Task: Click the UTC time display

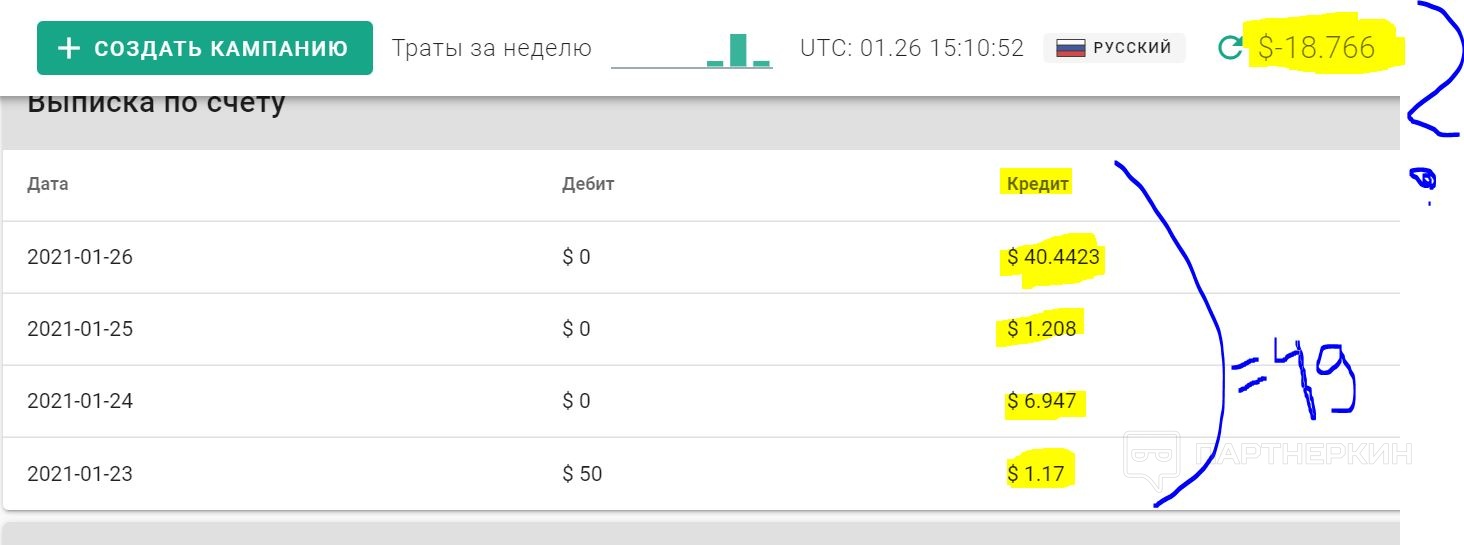Action: point(912,48)
